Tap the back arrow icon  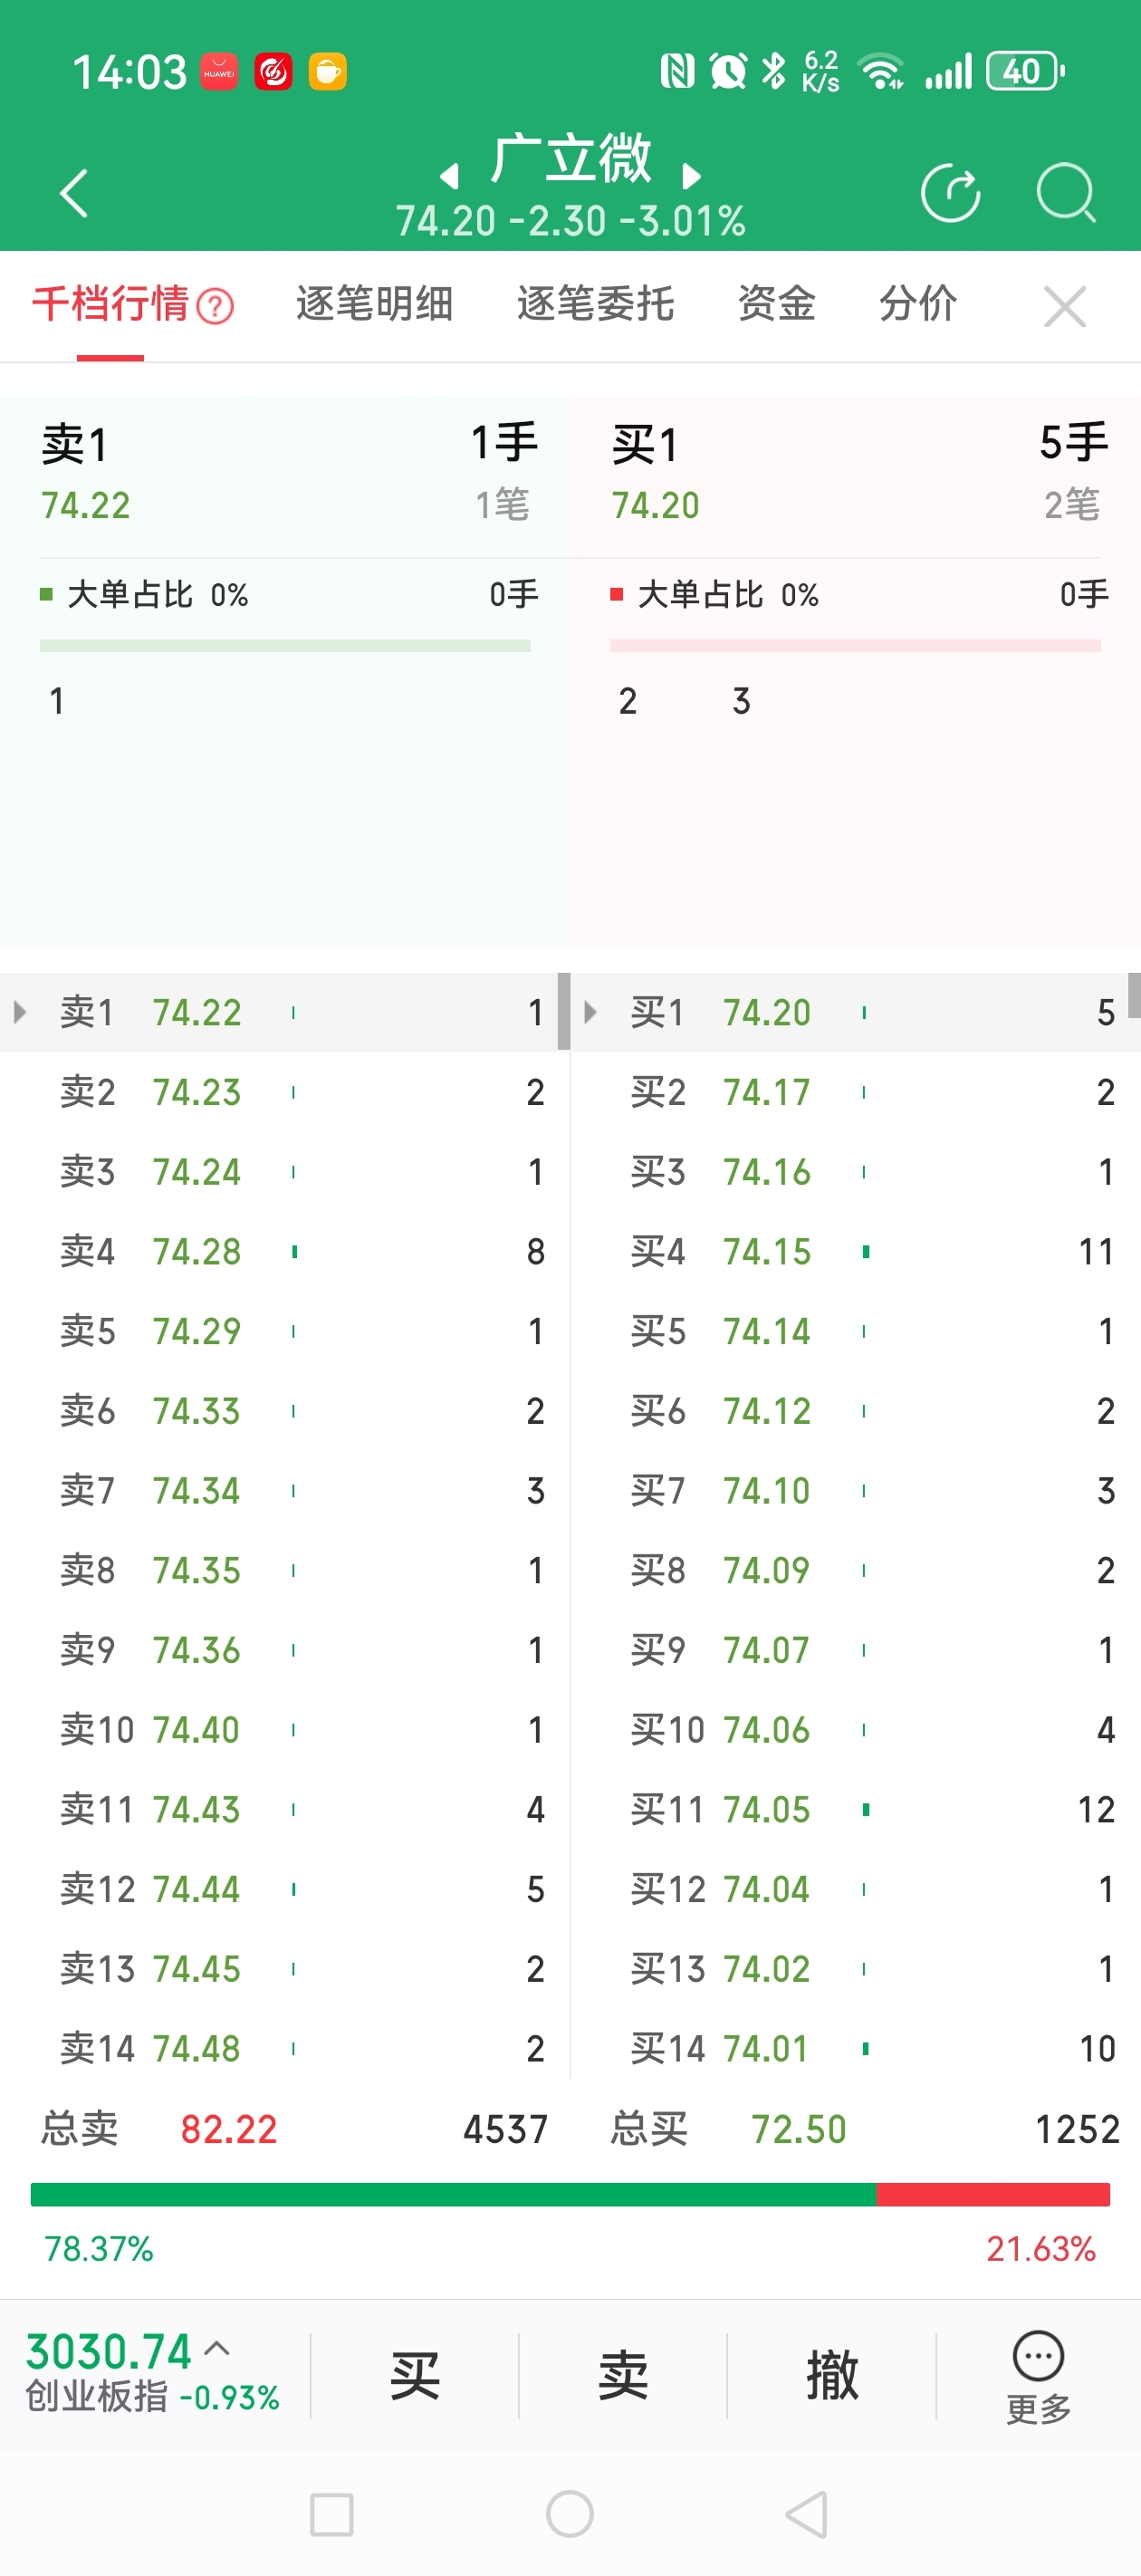(75, 193)
